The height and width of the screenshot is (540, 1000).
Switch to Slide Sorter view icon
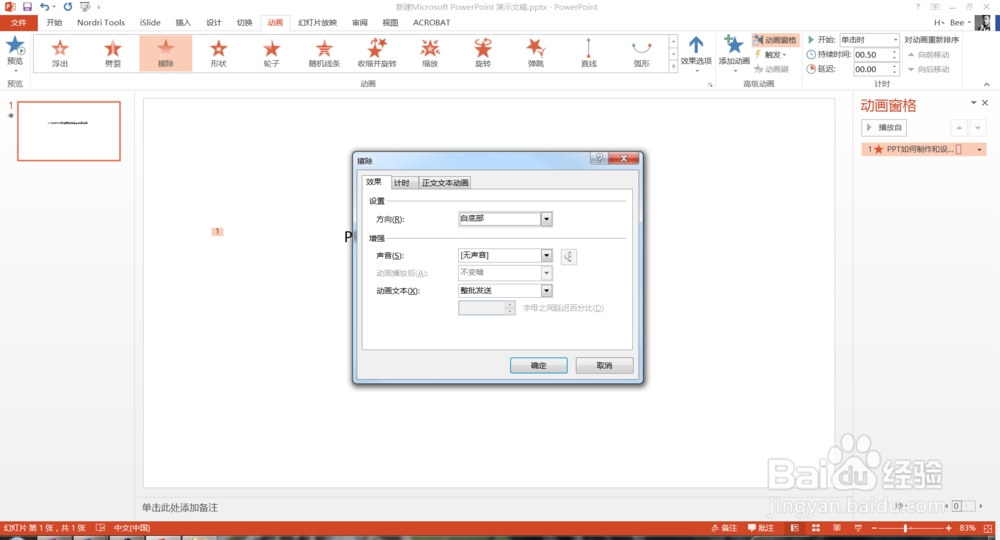coord(816,528)
